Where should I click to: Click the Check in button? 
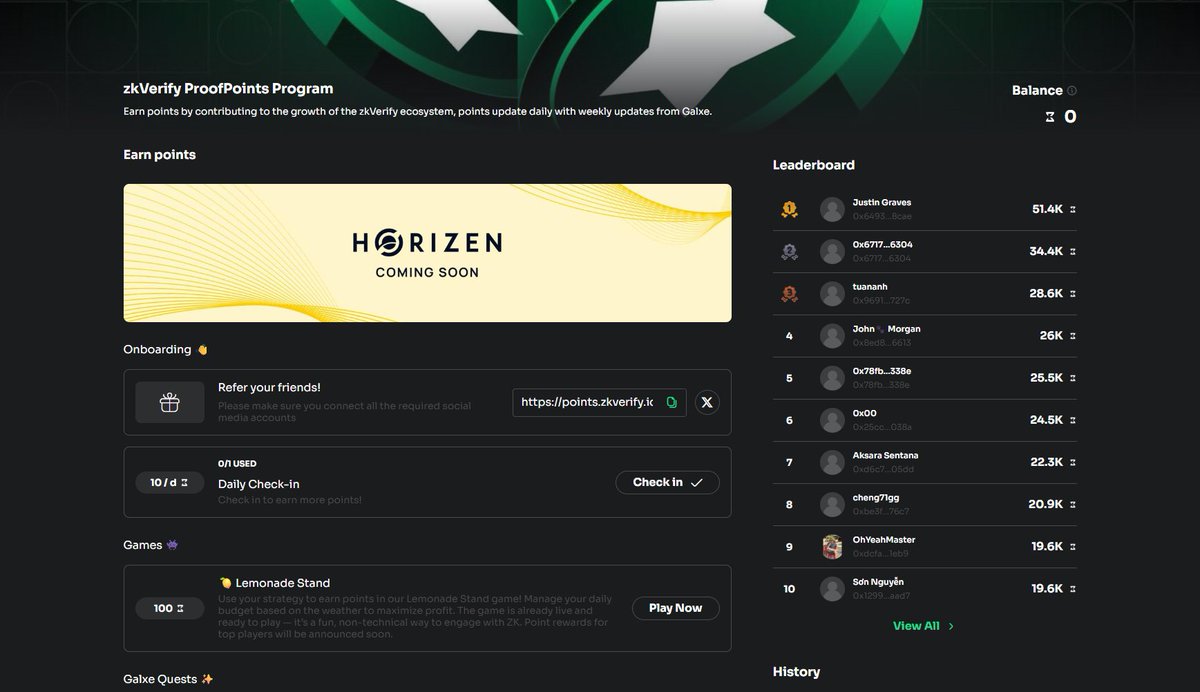(667, 482)
